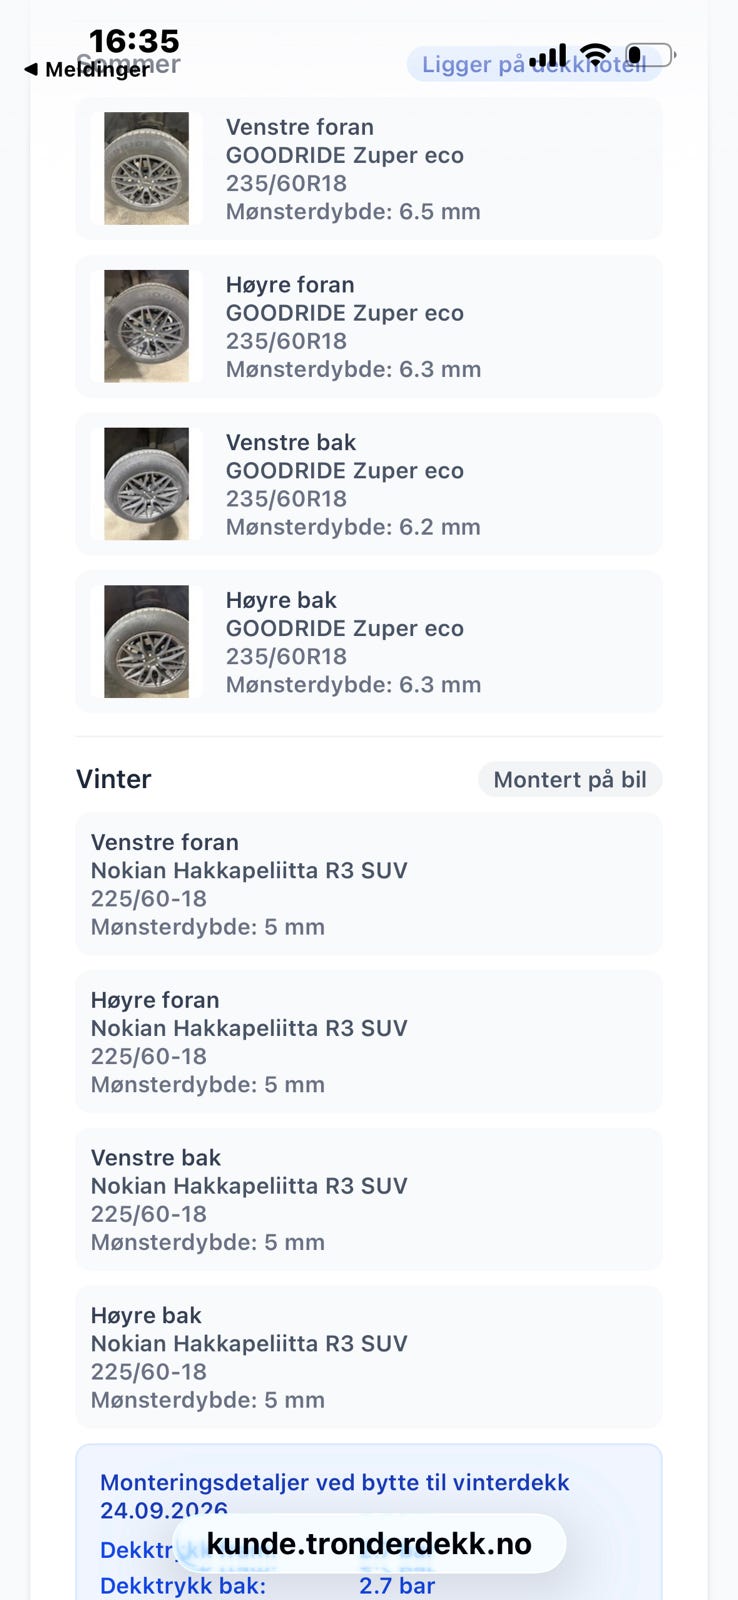Open the Venstre foran summer tire photo
738x1600 pixels.
[x=146, y=168]
